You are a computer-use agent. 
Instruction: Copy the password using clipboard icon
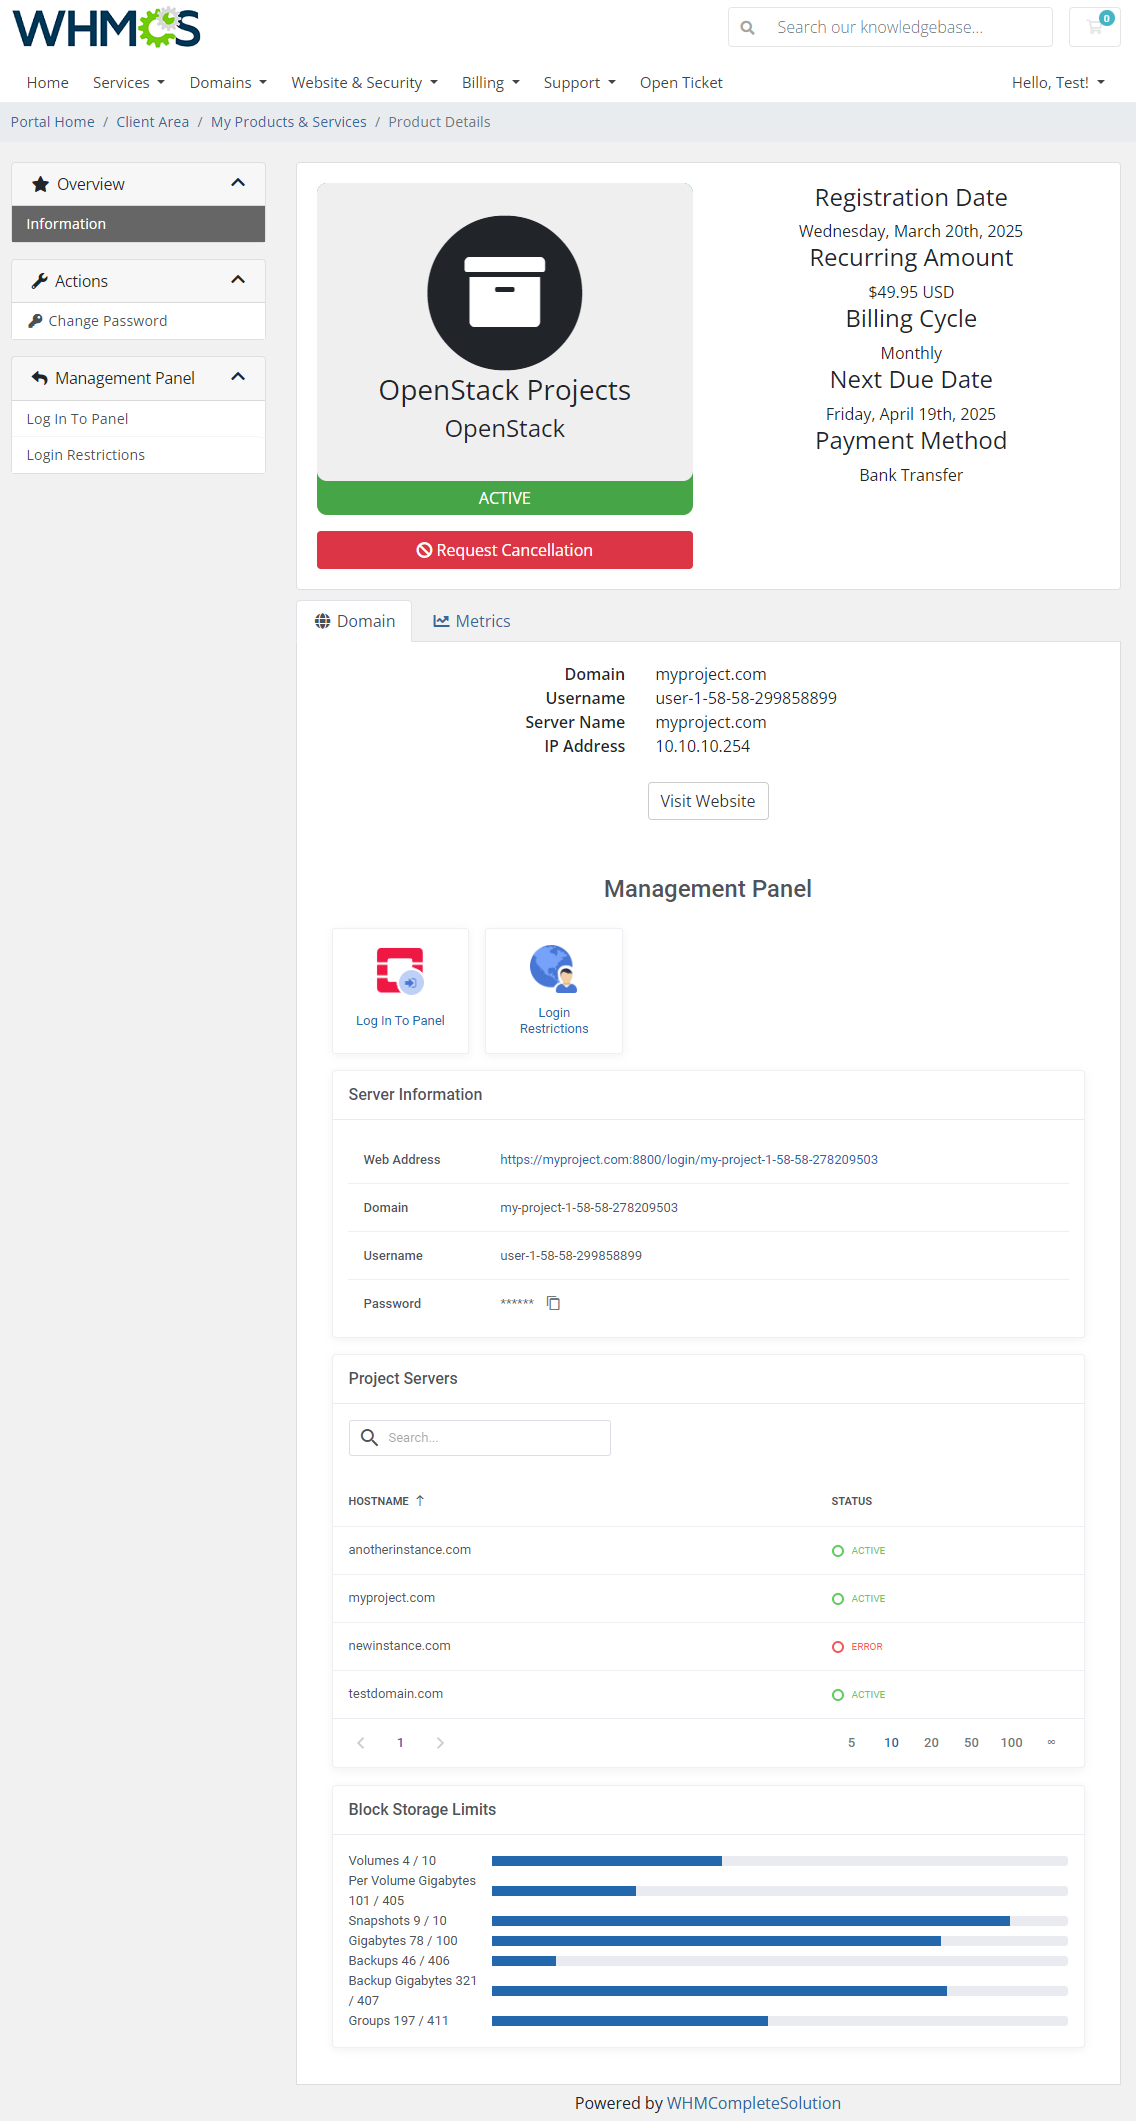click(553, 1303)
